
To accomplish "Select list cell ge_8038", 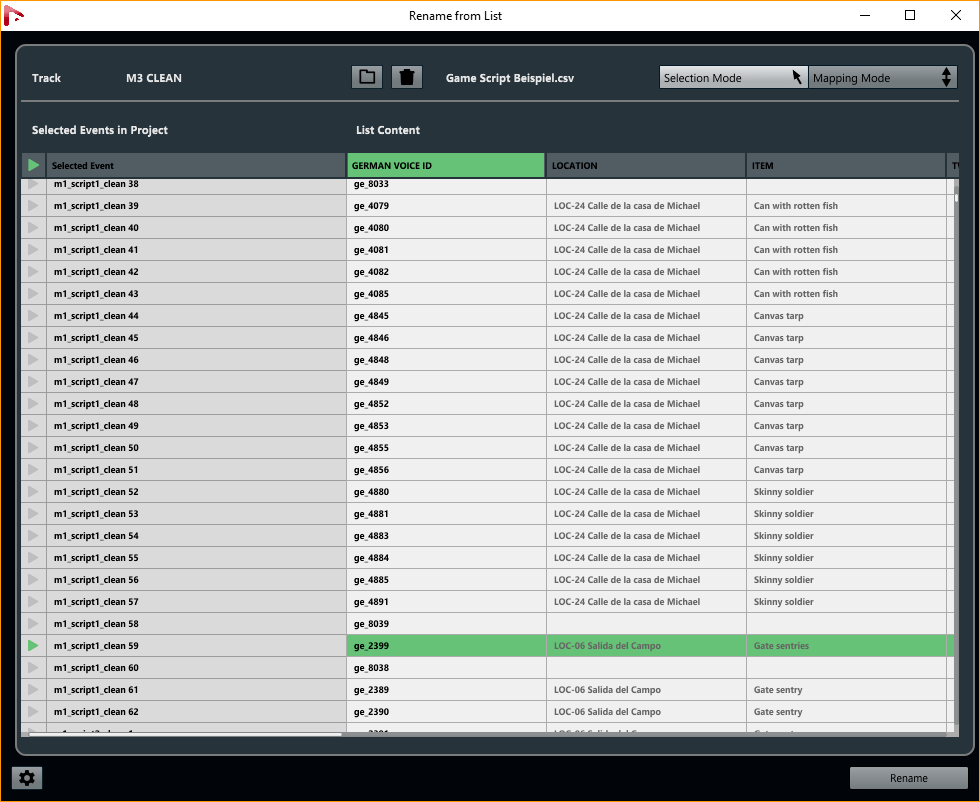I will (446, 668).
